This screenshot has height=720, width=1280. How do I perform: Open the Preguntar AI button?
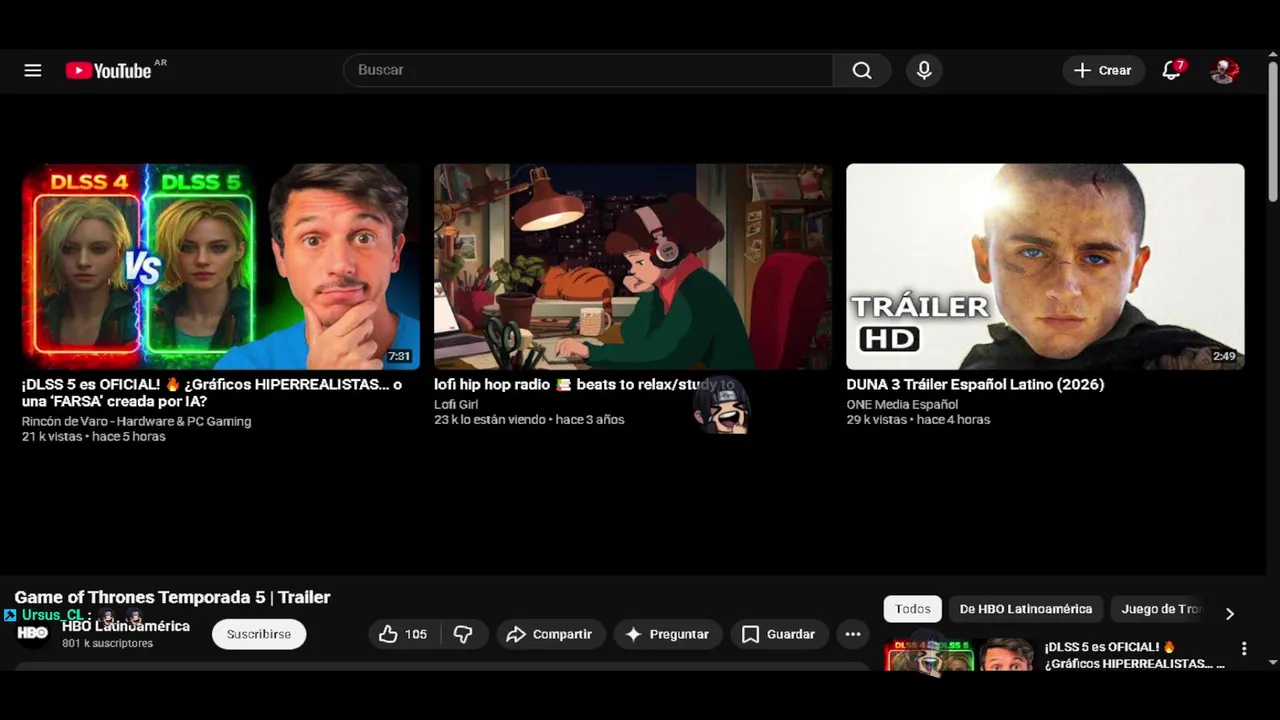click(x=667, y=634)
